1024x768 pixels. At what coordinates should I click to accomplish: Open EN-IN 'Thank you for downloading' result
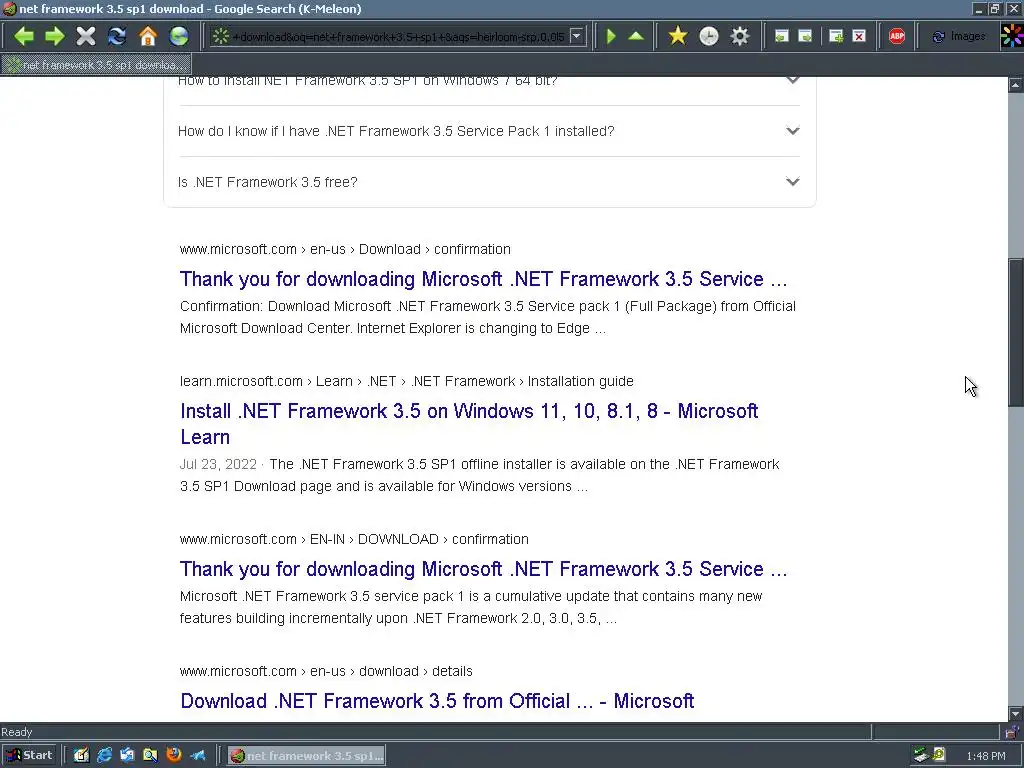tap(483, 569)
